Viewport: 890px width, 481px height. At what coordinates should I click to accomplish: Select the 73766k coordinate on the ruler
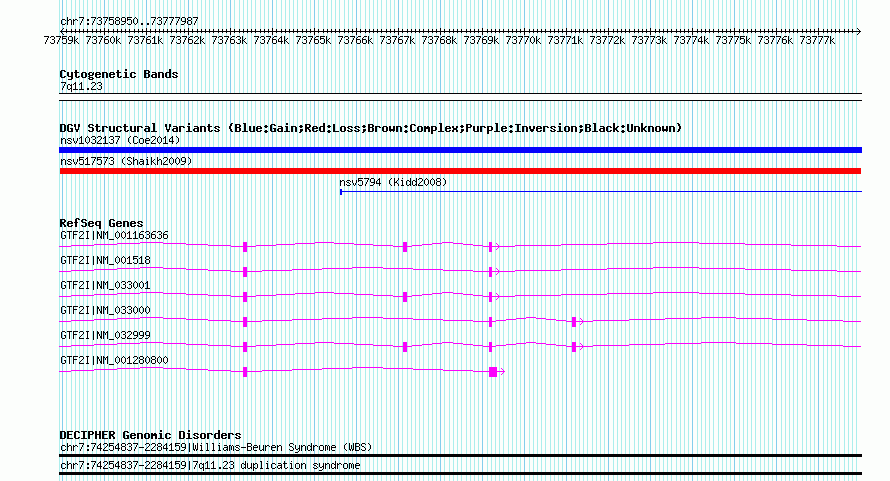(355, 40)
